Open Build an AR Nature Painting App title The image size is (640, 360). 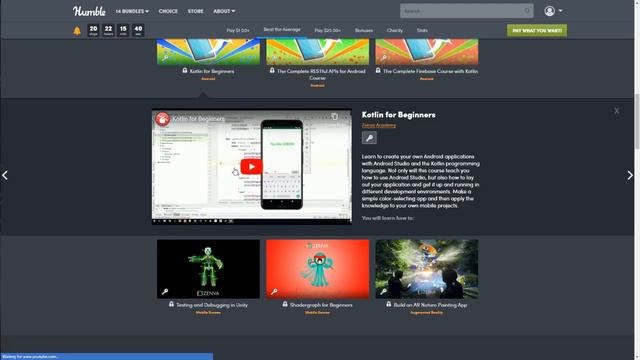tap(430, 305)
